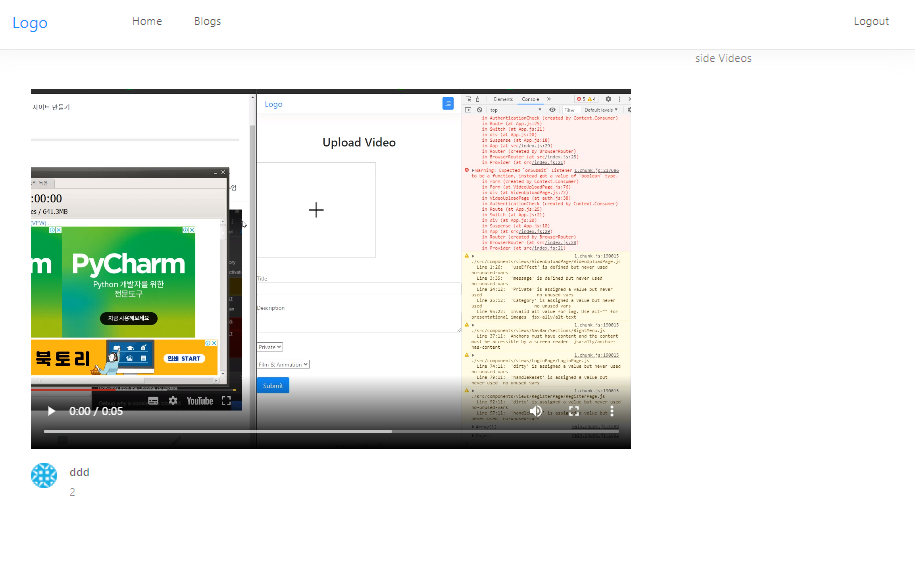915x581 pixels.
Task: Open the Blogs menu item
Action: click(207, 21)
